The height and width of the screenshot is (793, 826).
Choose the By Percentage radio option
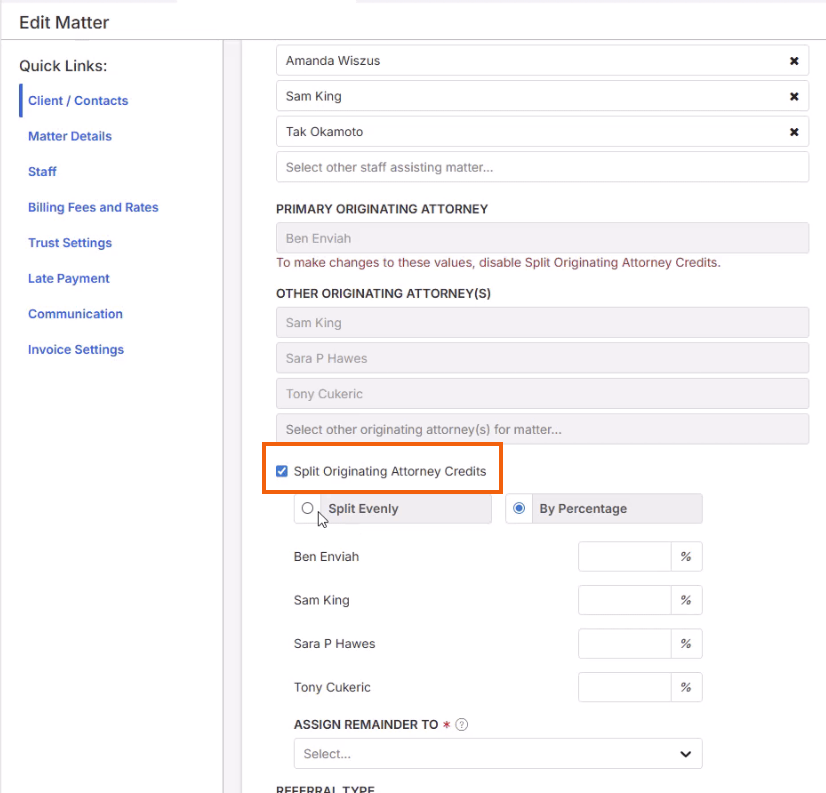tap(519, 508)
